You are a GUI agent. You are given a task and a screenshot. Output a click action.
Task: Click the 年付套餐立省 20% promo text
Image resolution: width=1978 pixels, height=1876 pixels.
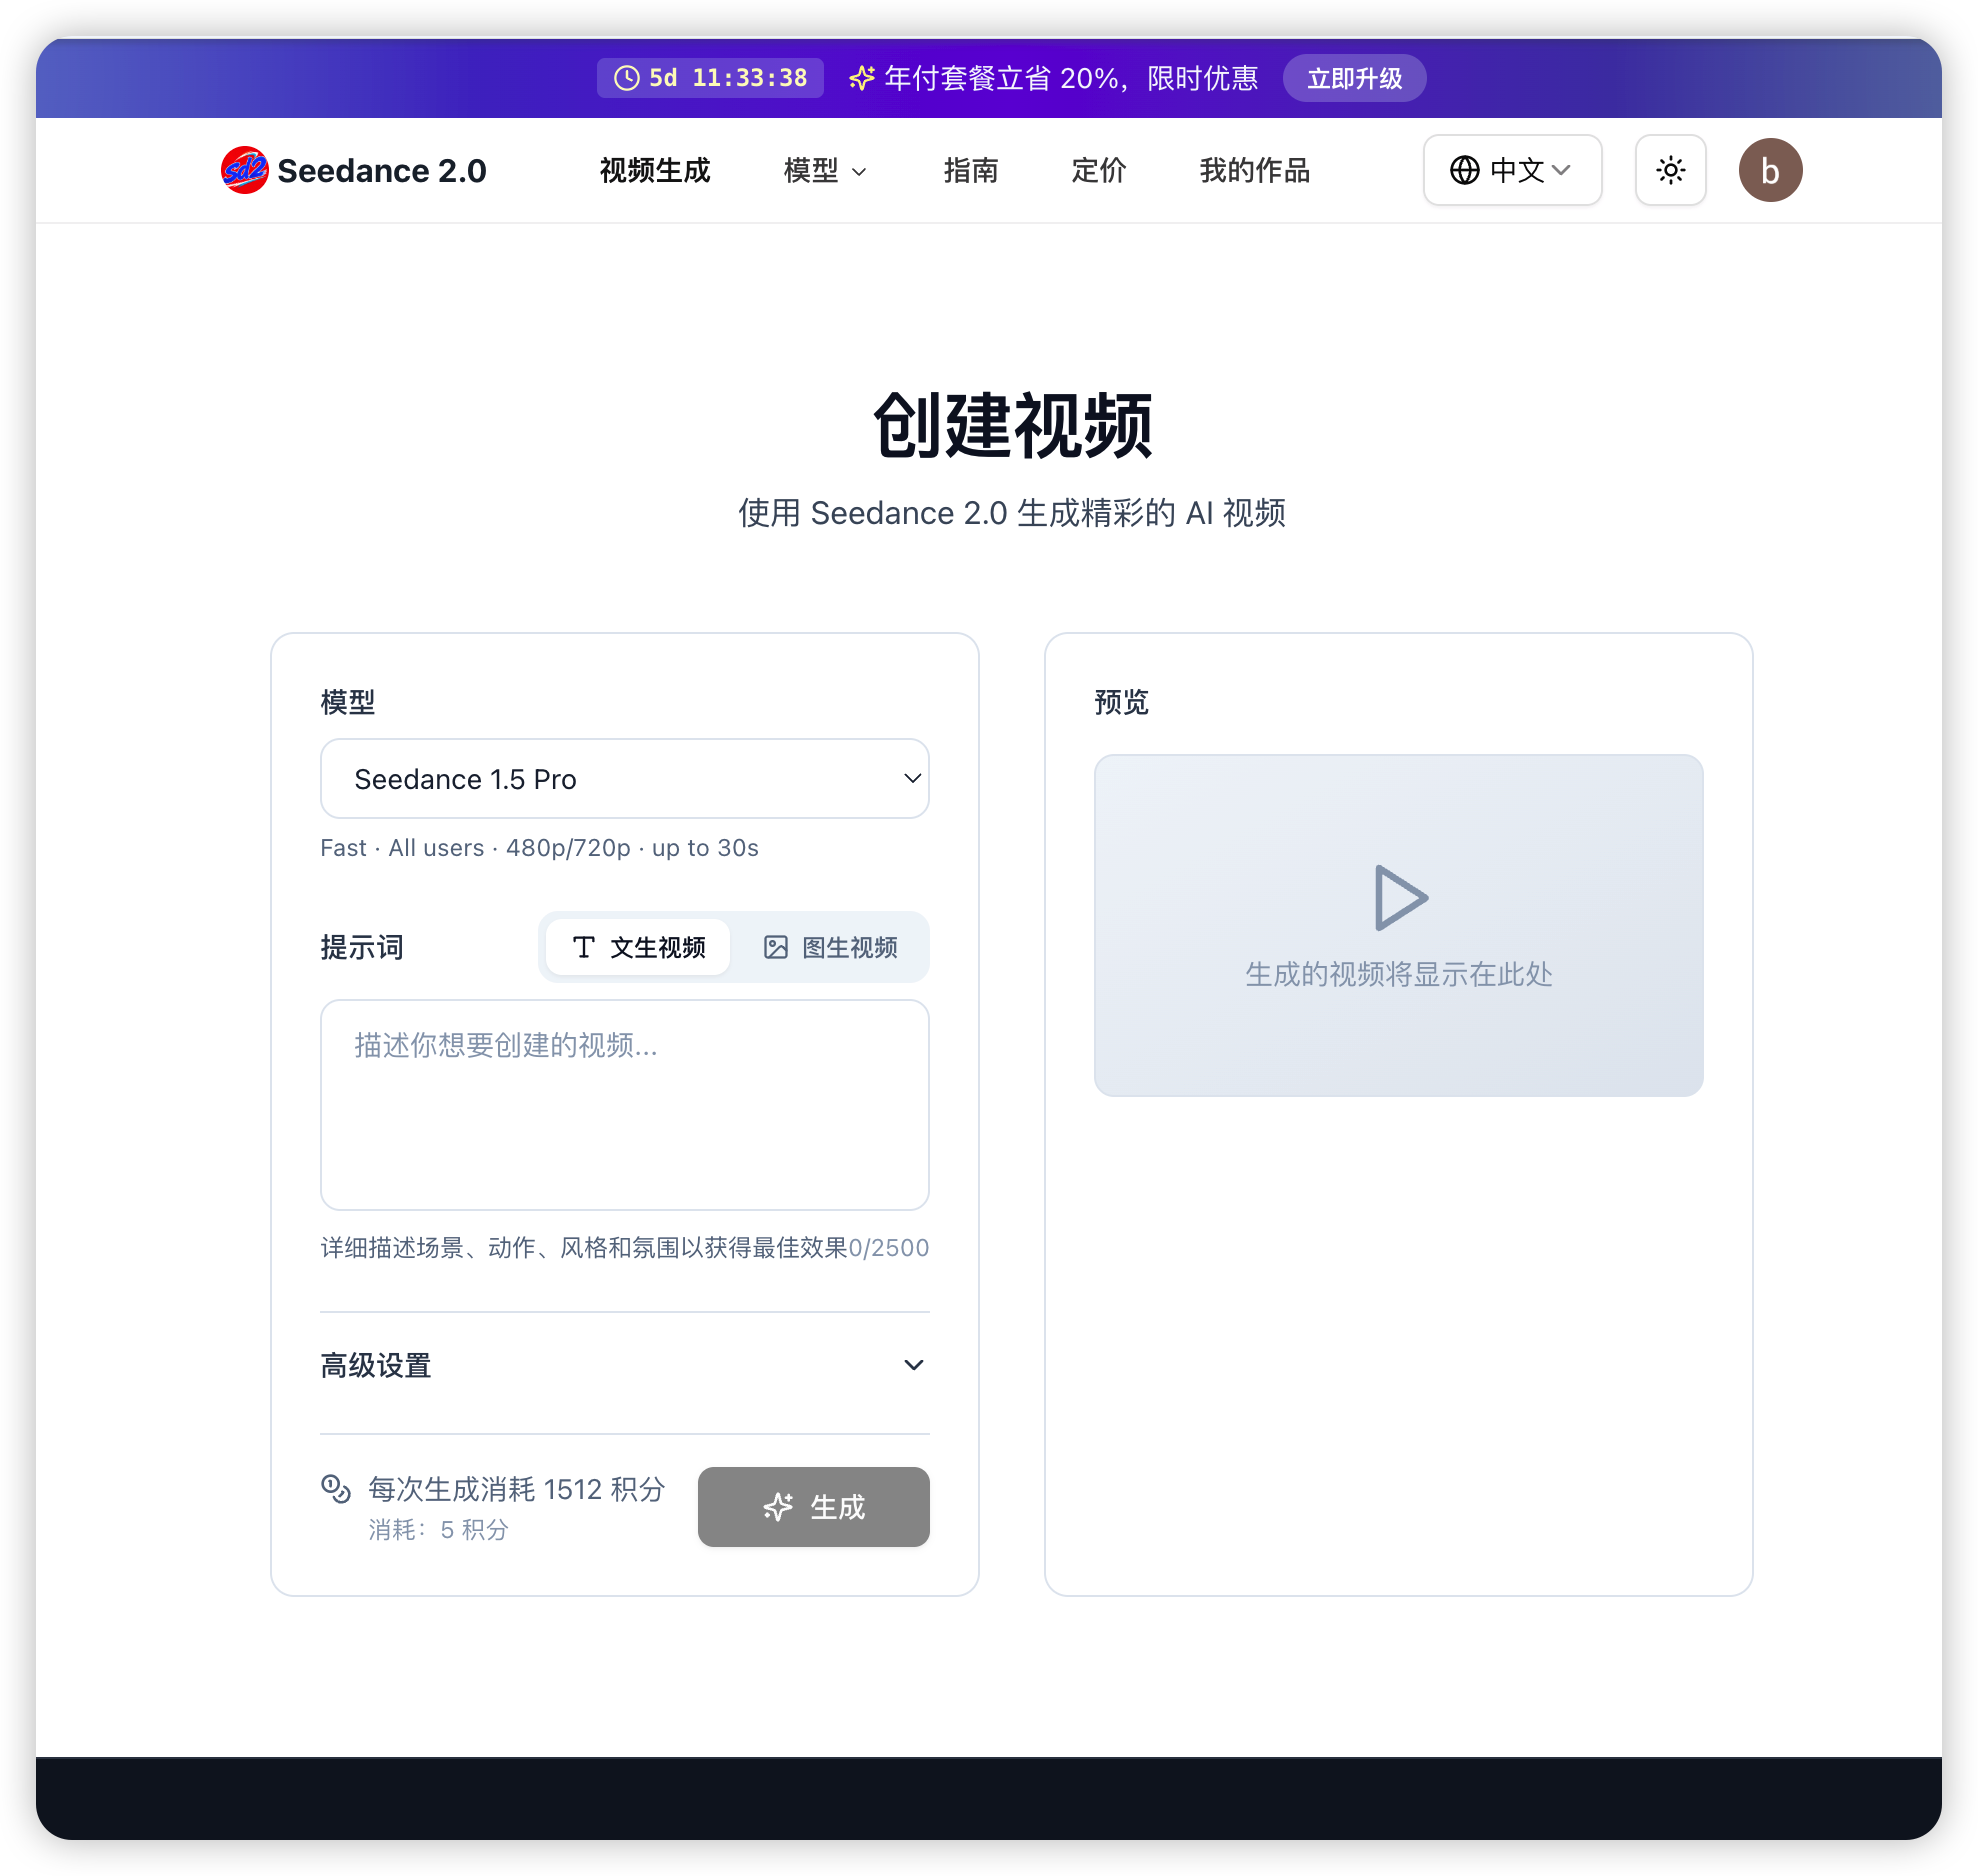pos(1071,78)
